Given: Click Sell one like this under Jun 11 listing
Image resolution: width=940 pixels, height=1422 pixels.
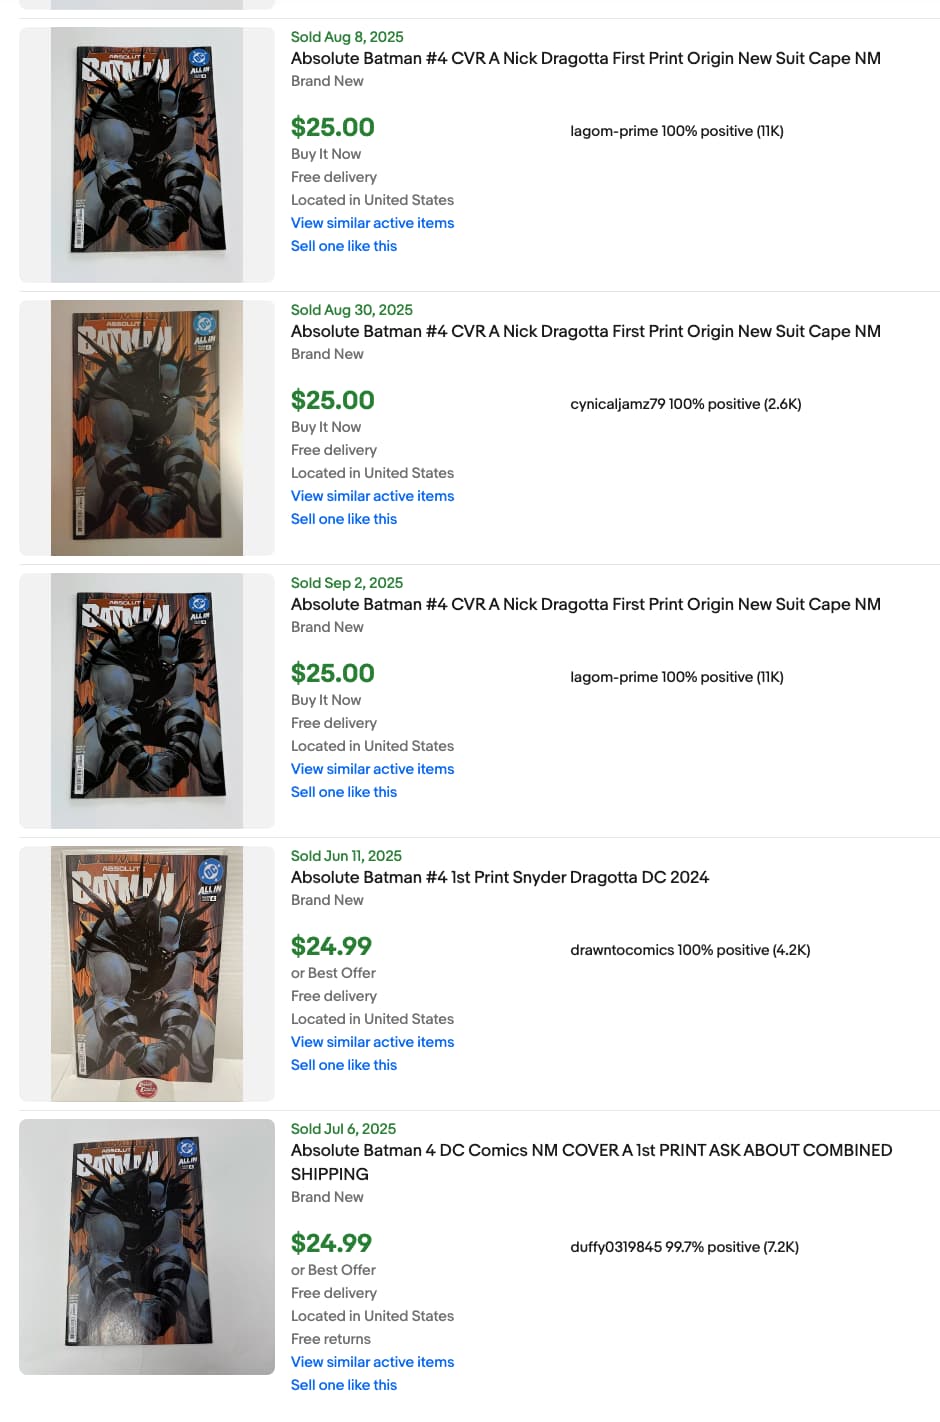Looking at the screenshot, I should pyautogui.click(x=344, y=1065).
